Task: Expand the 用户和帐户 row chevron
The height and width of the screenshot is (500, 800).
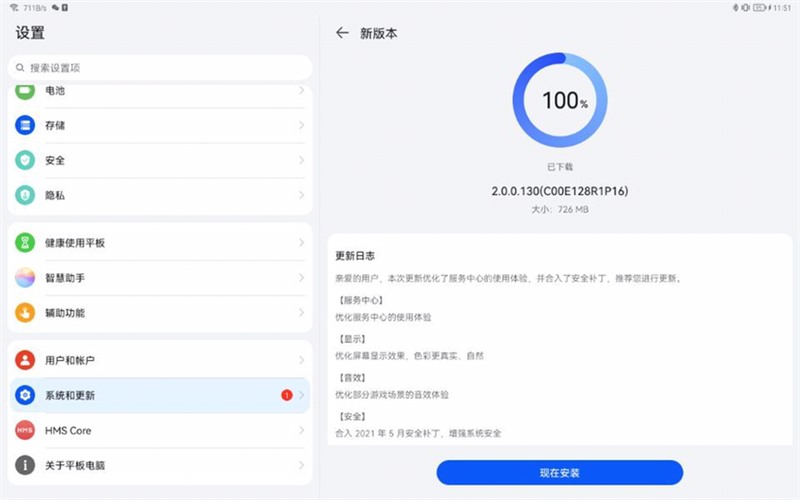Action: (302, 360)
